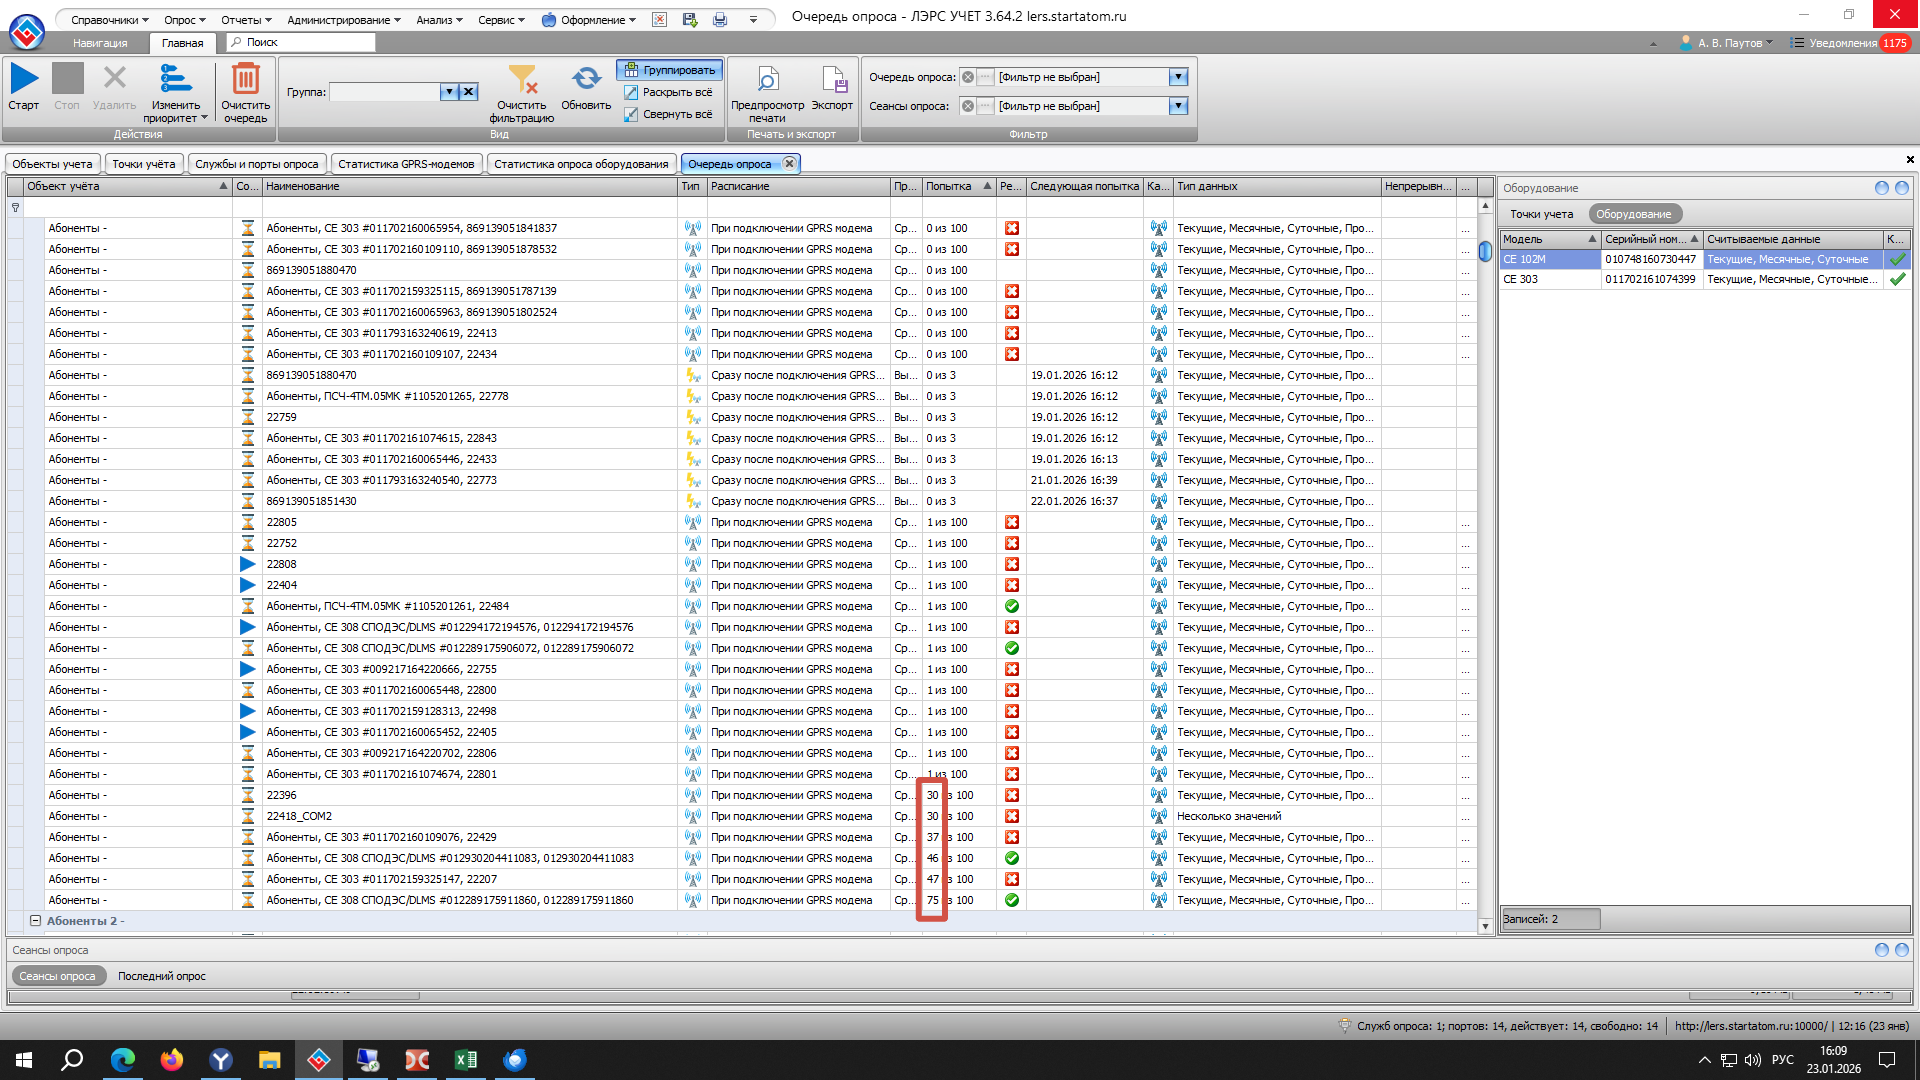Click the Экспорт document icon
The width and height of the screenshot is (1920, 1080).
(x=832, y=79)
